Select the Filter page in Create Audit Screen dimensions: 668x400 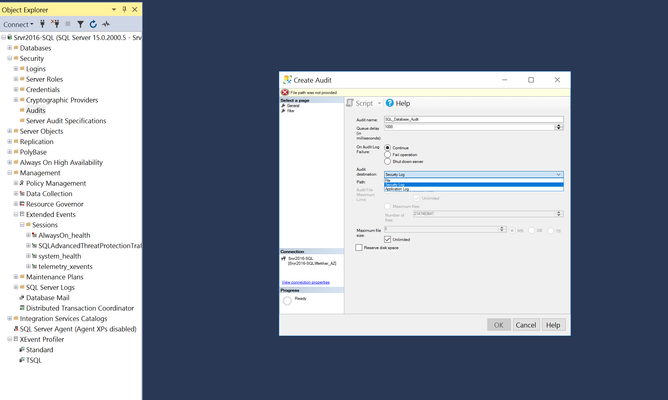(x=291, y=111)
